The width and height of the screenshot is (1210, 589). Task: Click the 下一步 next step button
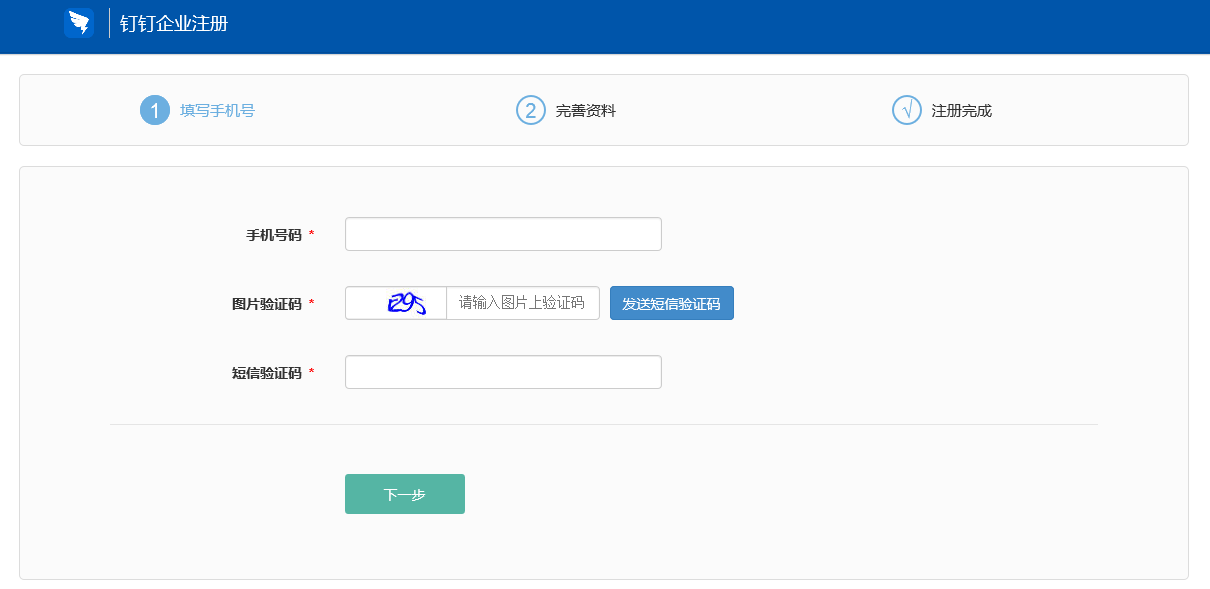(x=405, y=494)
